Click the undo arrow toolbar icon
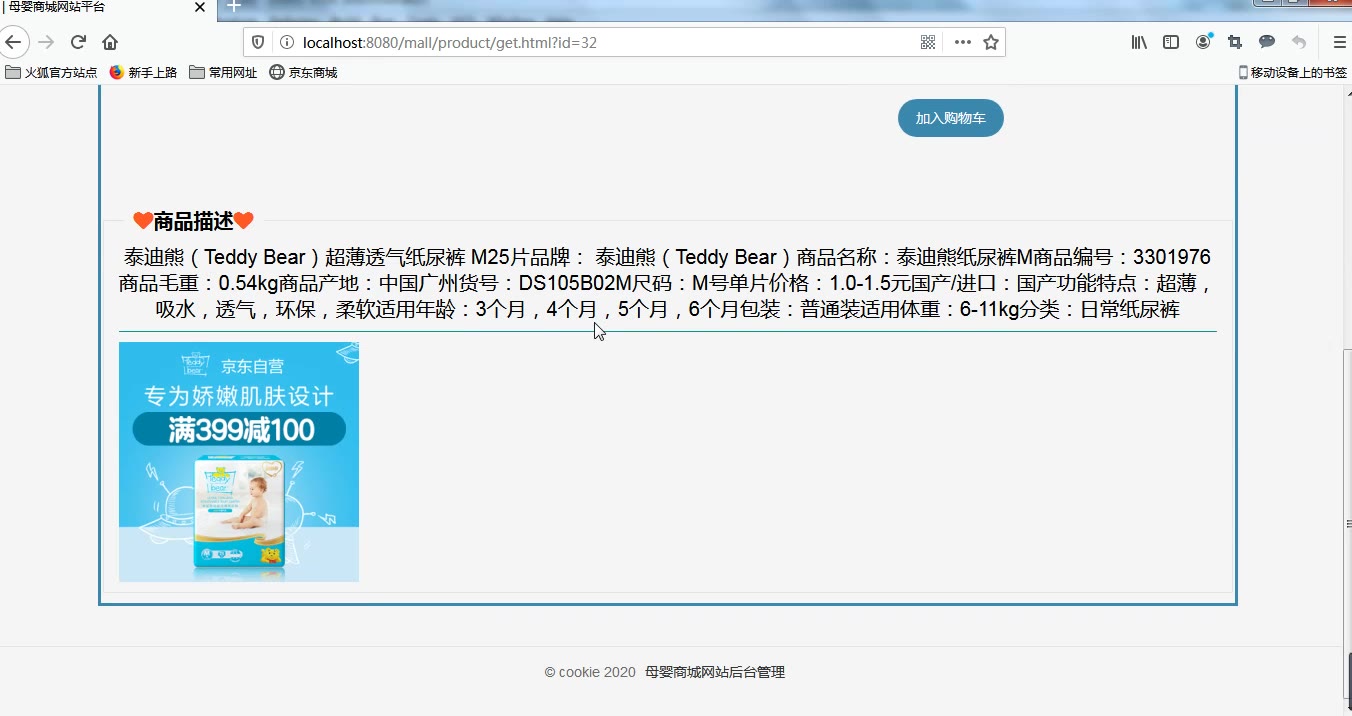 [1299, 42]
